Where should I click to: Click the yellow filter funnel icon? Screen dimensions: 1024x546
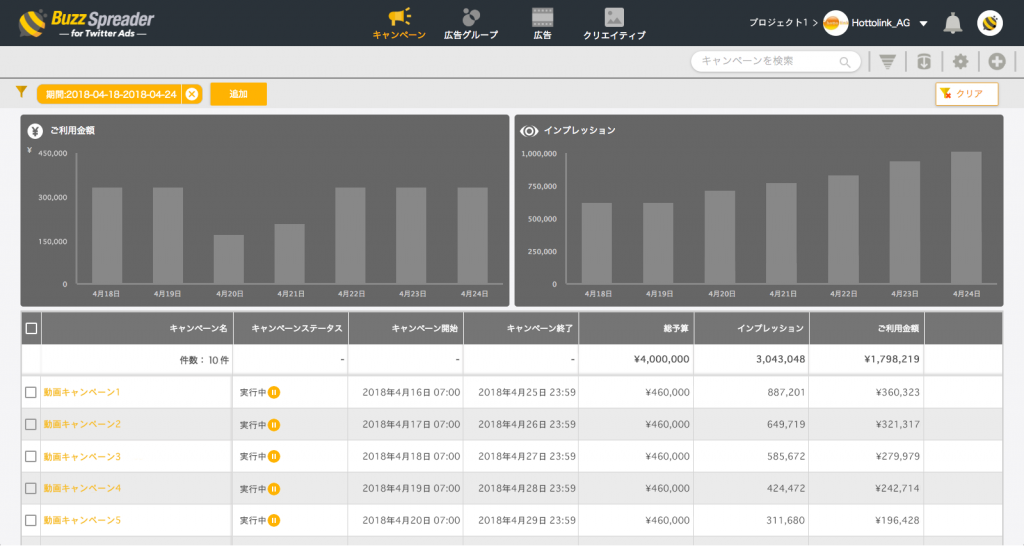coord(22,92)
